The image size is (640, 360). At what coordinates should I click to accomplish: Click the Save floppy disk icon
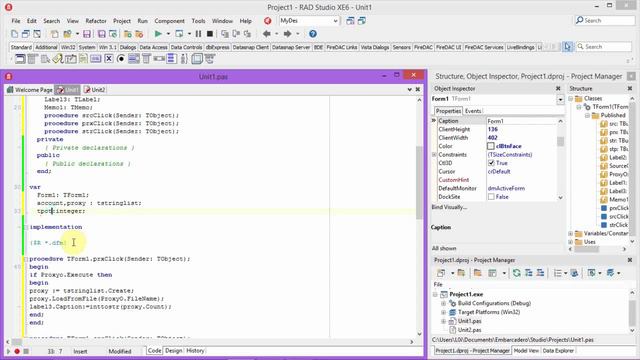click(x=87, y=34)
